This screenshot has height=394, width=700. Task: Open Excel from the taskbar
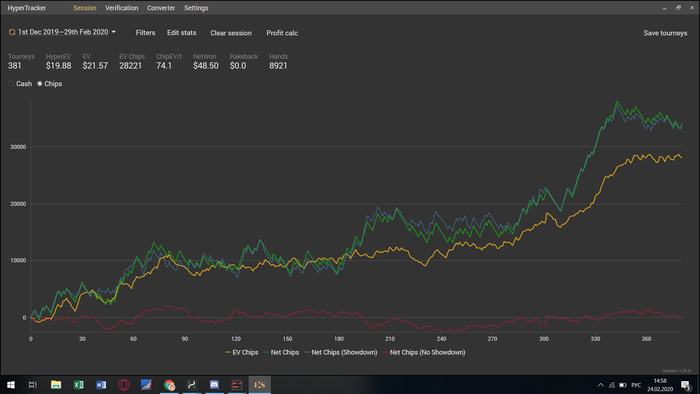tap(79, 385)
